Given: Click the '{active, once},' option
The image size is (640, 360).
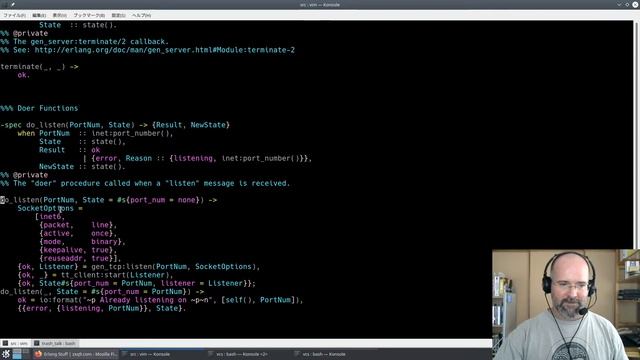Looking at the screenshot, I should pyautogui.click(x=78, y=233).
